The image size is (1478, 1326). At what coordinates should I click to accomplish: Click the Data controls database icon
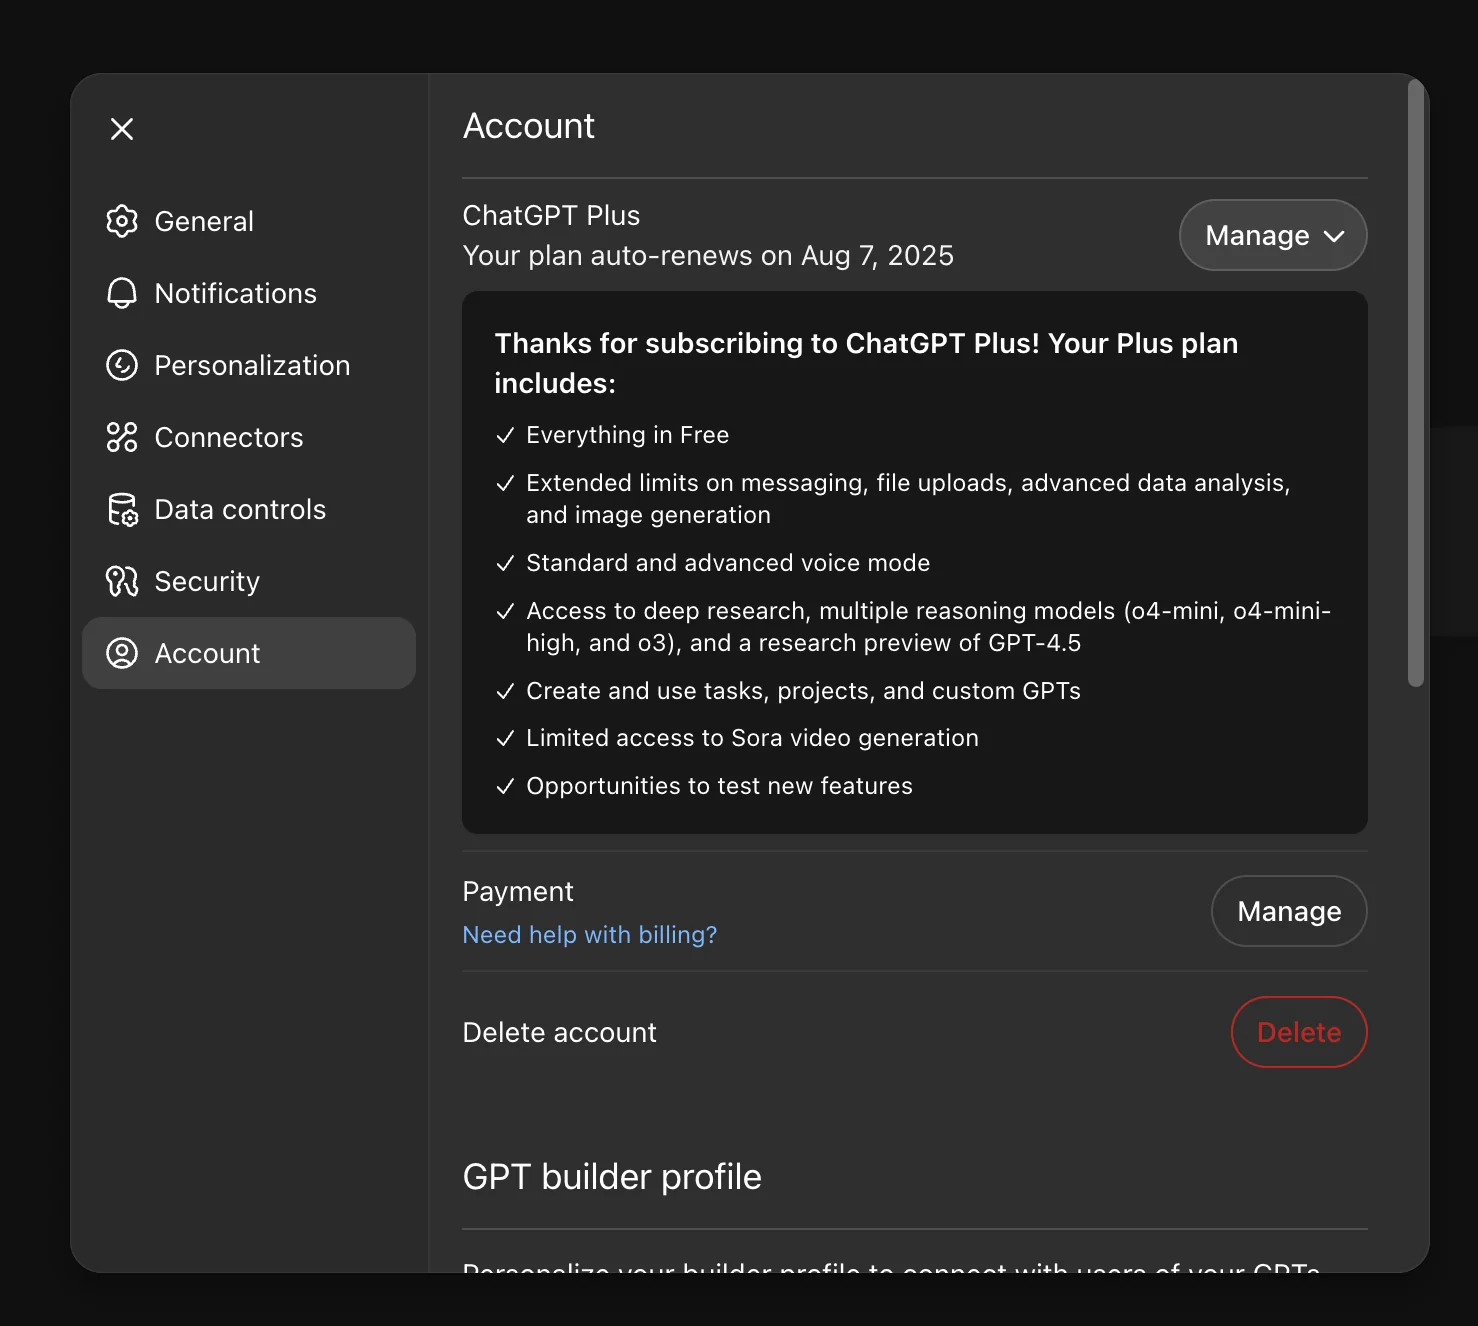122,509
